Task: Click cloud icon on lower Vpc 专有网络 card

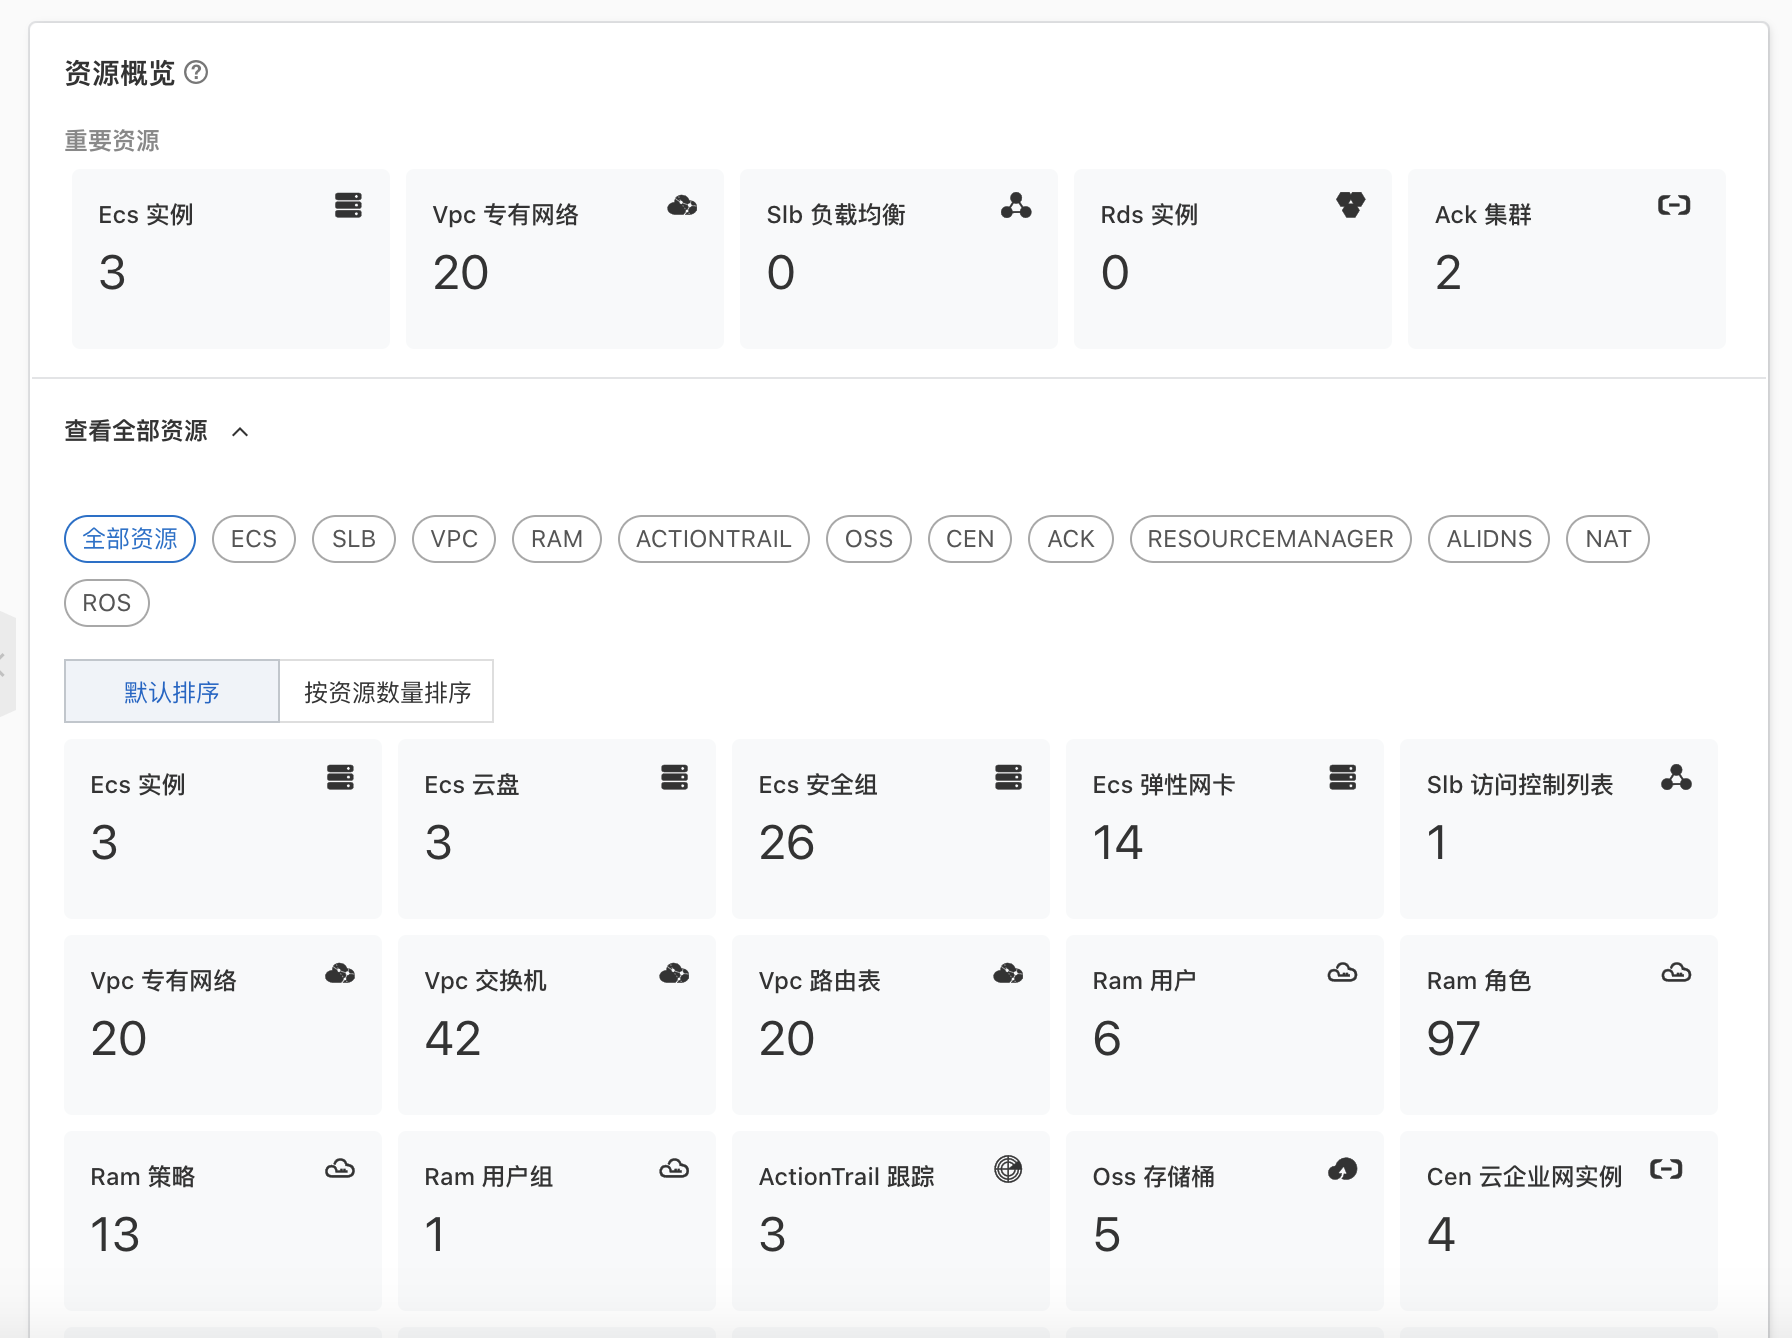Action: tap(340, 973)
